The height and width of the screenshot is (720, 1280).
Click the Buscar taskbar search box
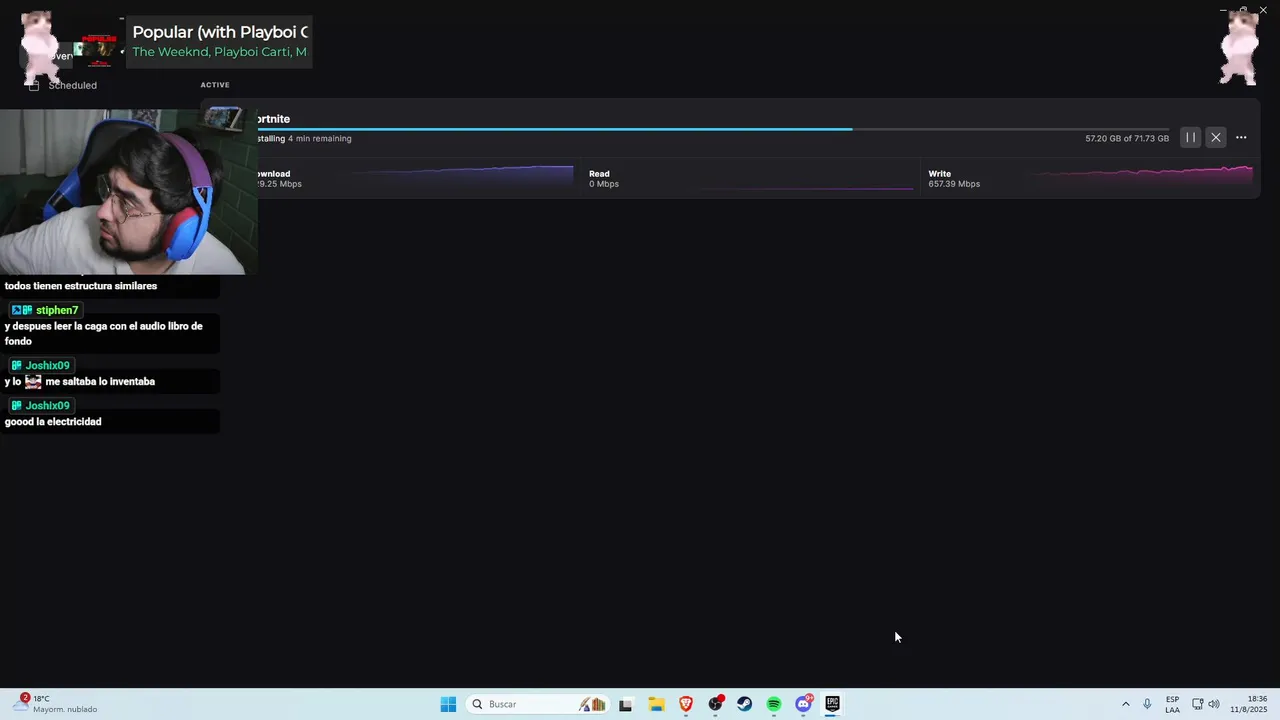538,704
